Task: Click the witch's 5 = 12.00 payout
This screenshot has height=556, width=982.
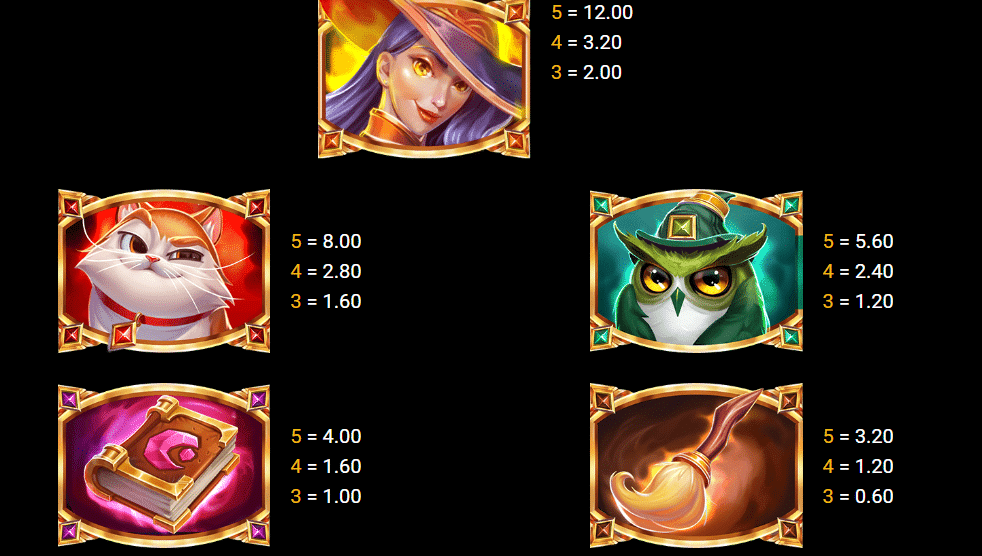Action: pyautogui.click(x=592, y=13)
